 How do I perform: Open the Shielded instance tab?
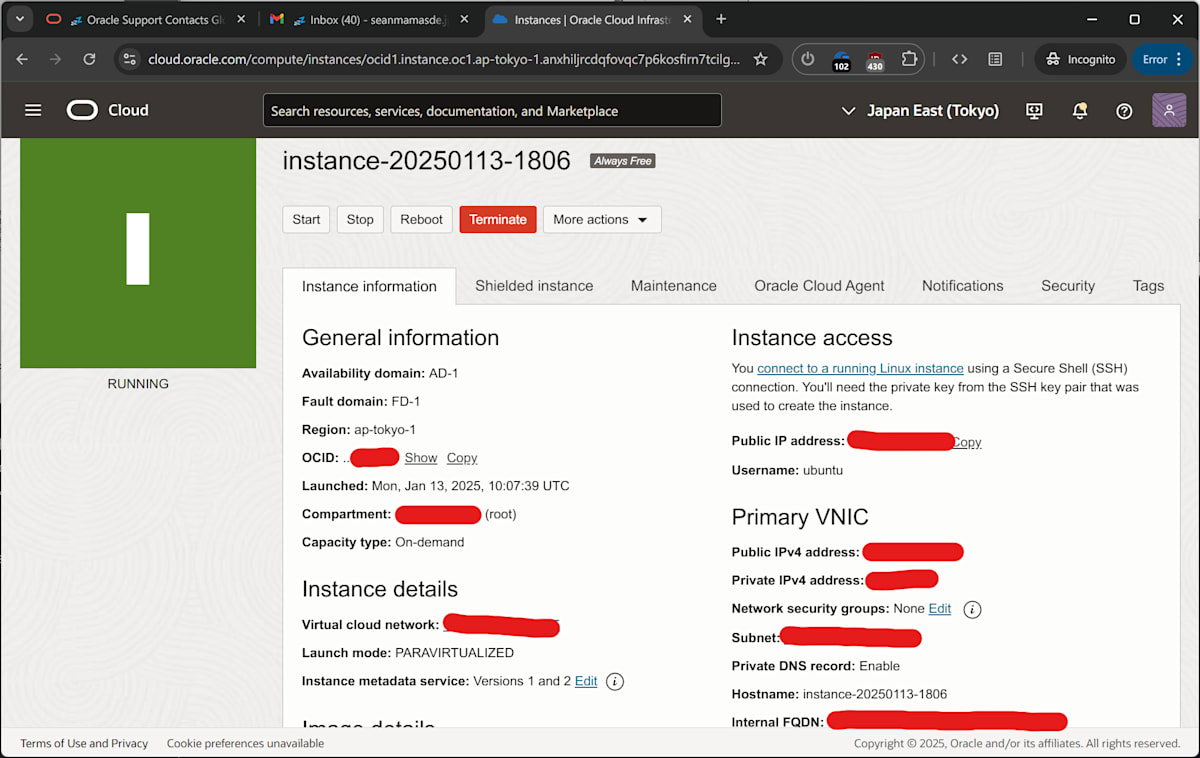534,286
